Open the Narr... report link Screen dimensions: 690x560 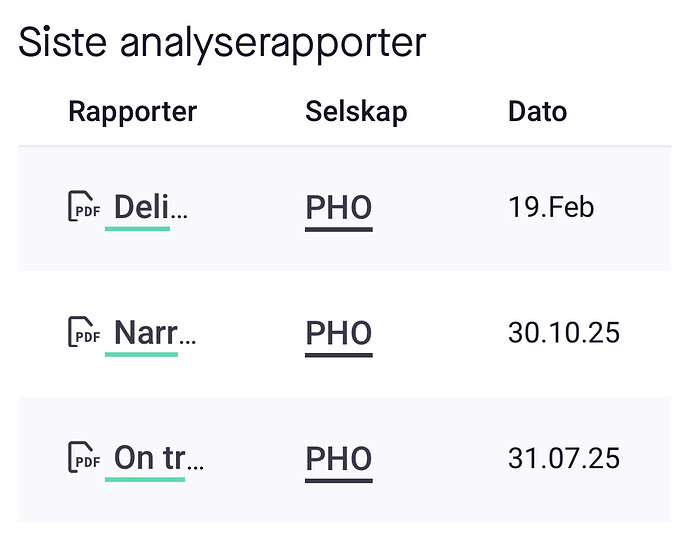coord(154,333)
